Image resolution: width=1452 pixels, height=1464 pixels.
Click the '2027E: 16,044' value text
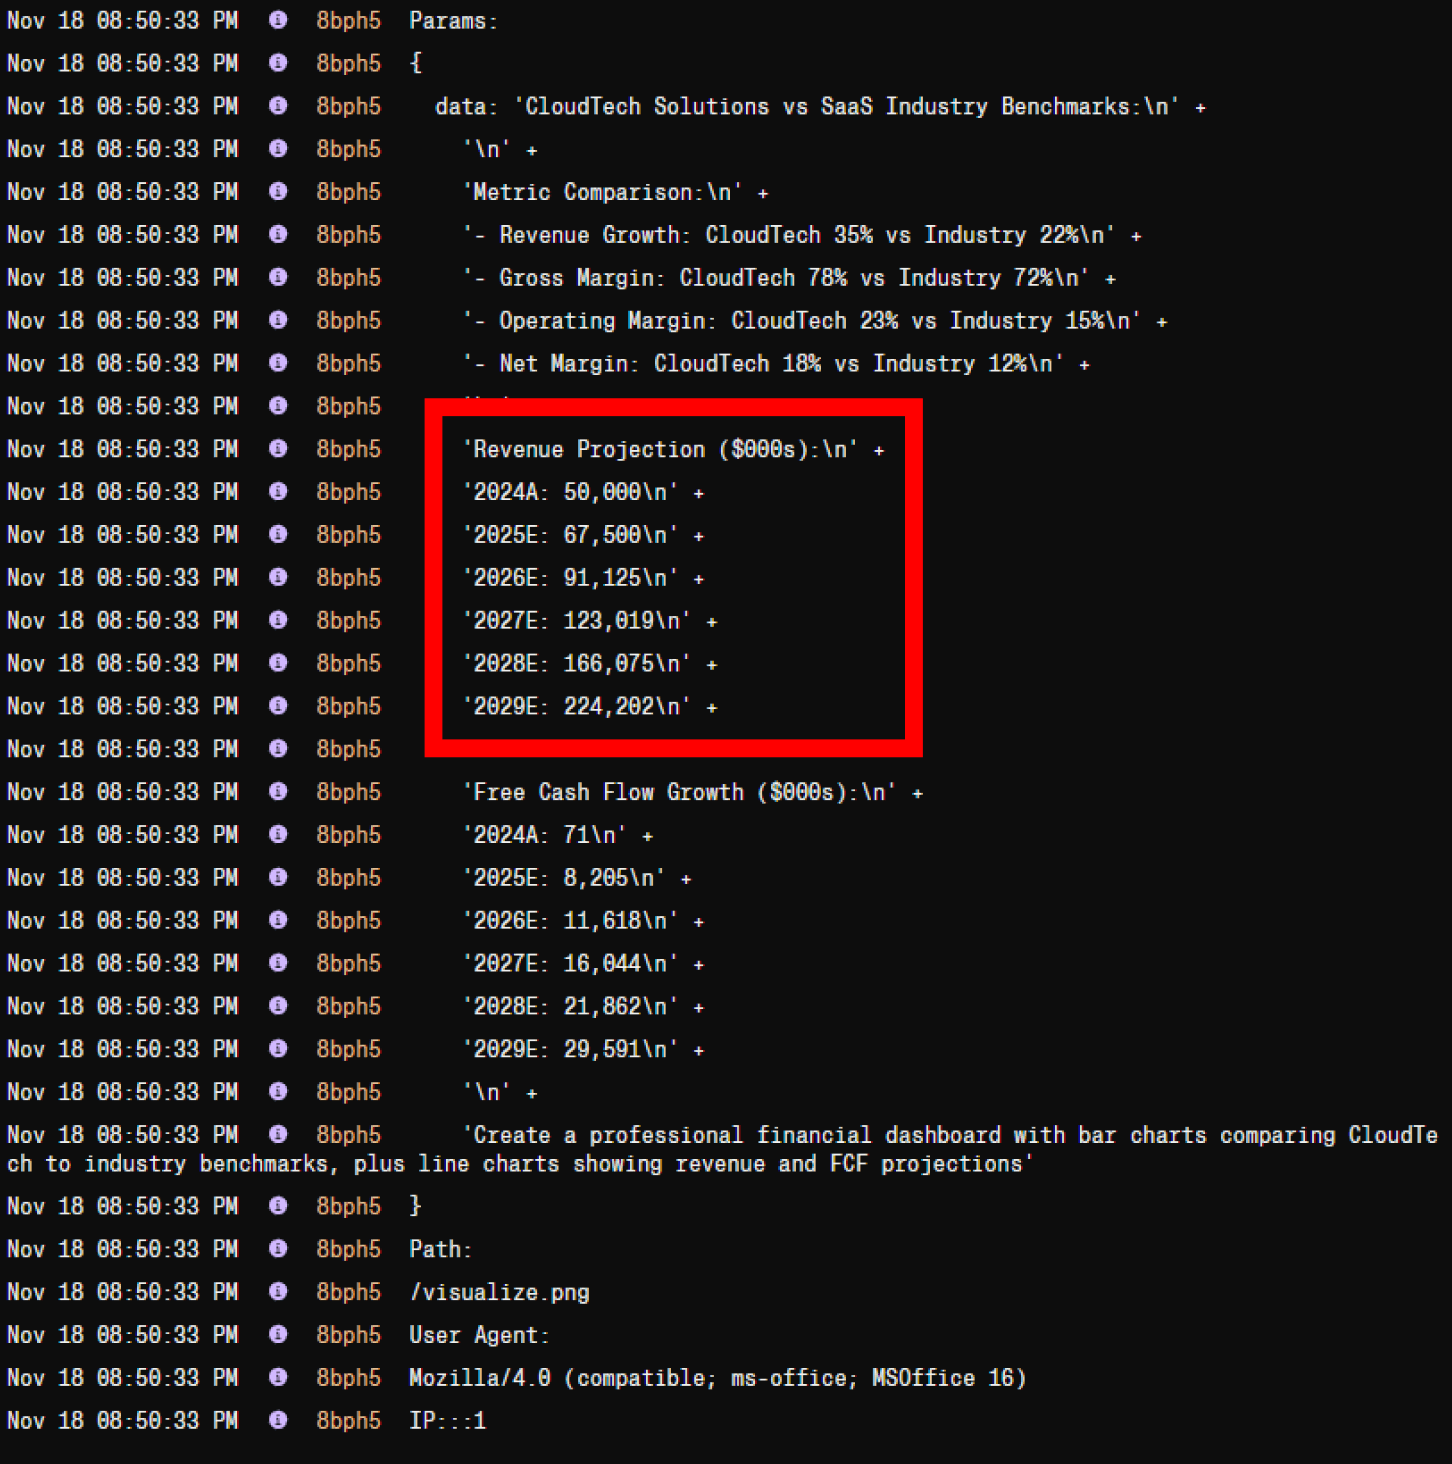[557, 964]
